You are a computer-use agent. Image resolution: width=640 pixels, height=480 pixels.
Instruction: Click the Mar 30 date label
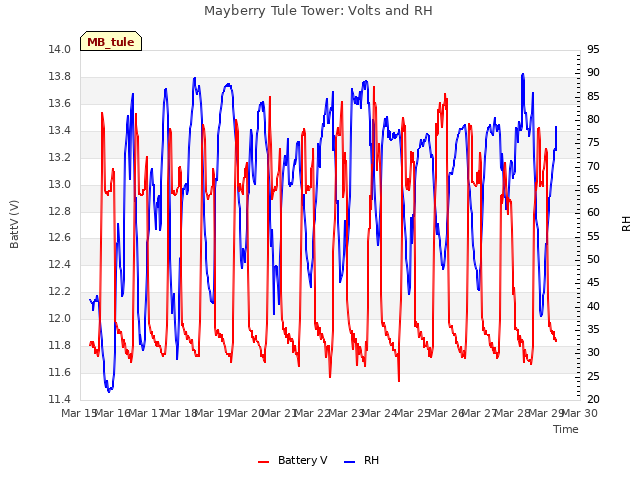[580, 413]
